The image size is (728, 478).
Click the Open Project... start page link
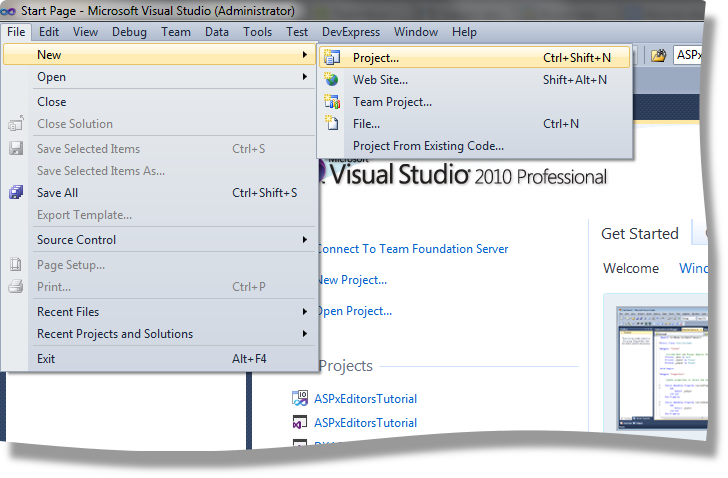(355, 311)
